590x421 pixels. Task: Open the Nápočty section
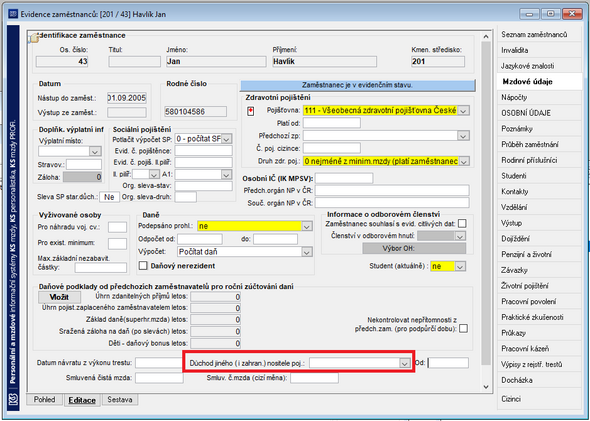539,97
